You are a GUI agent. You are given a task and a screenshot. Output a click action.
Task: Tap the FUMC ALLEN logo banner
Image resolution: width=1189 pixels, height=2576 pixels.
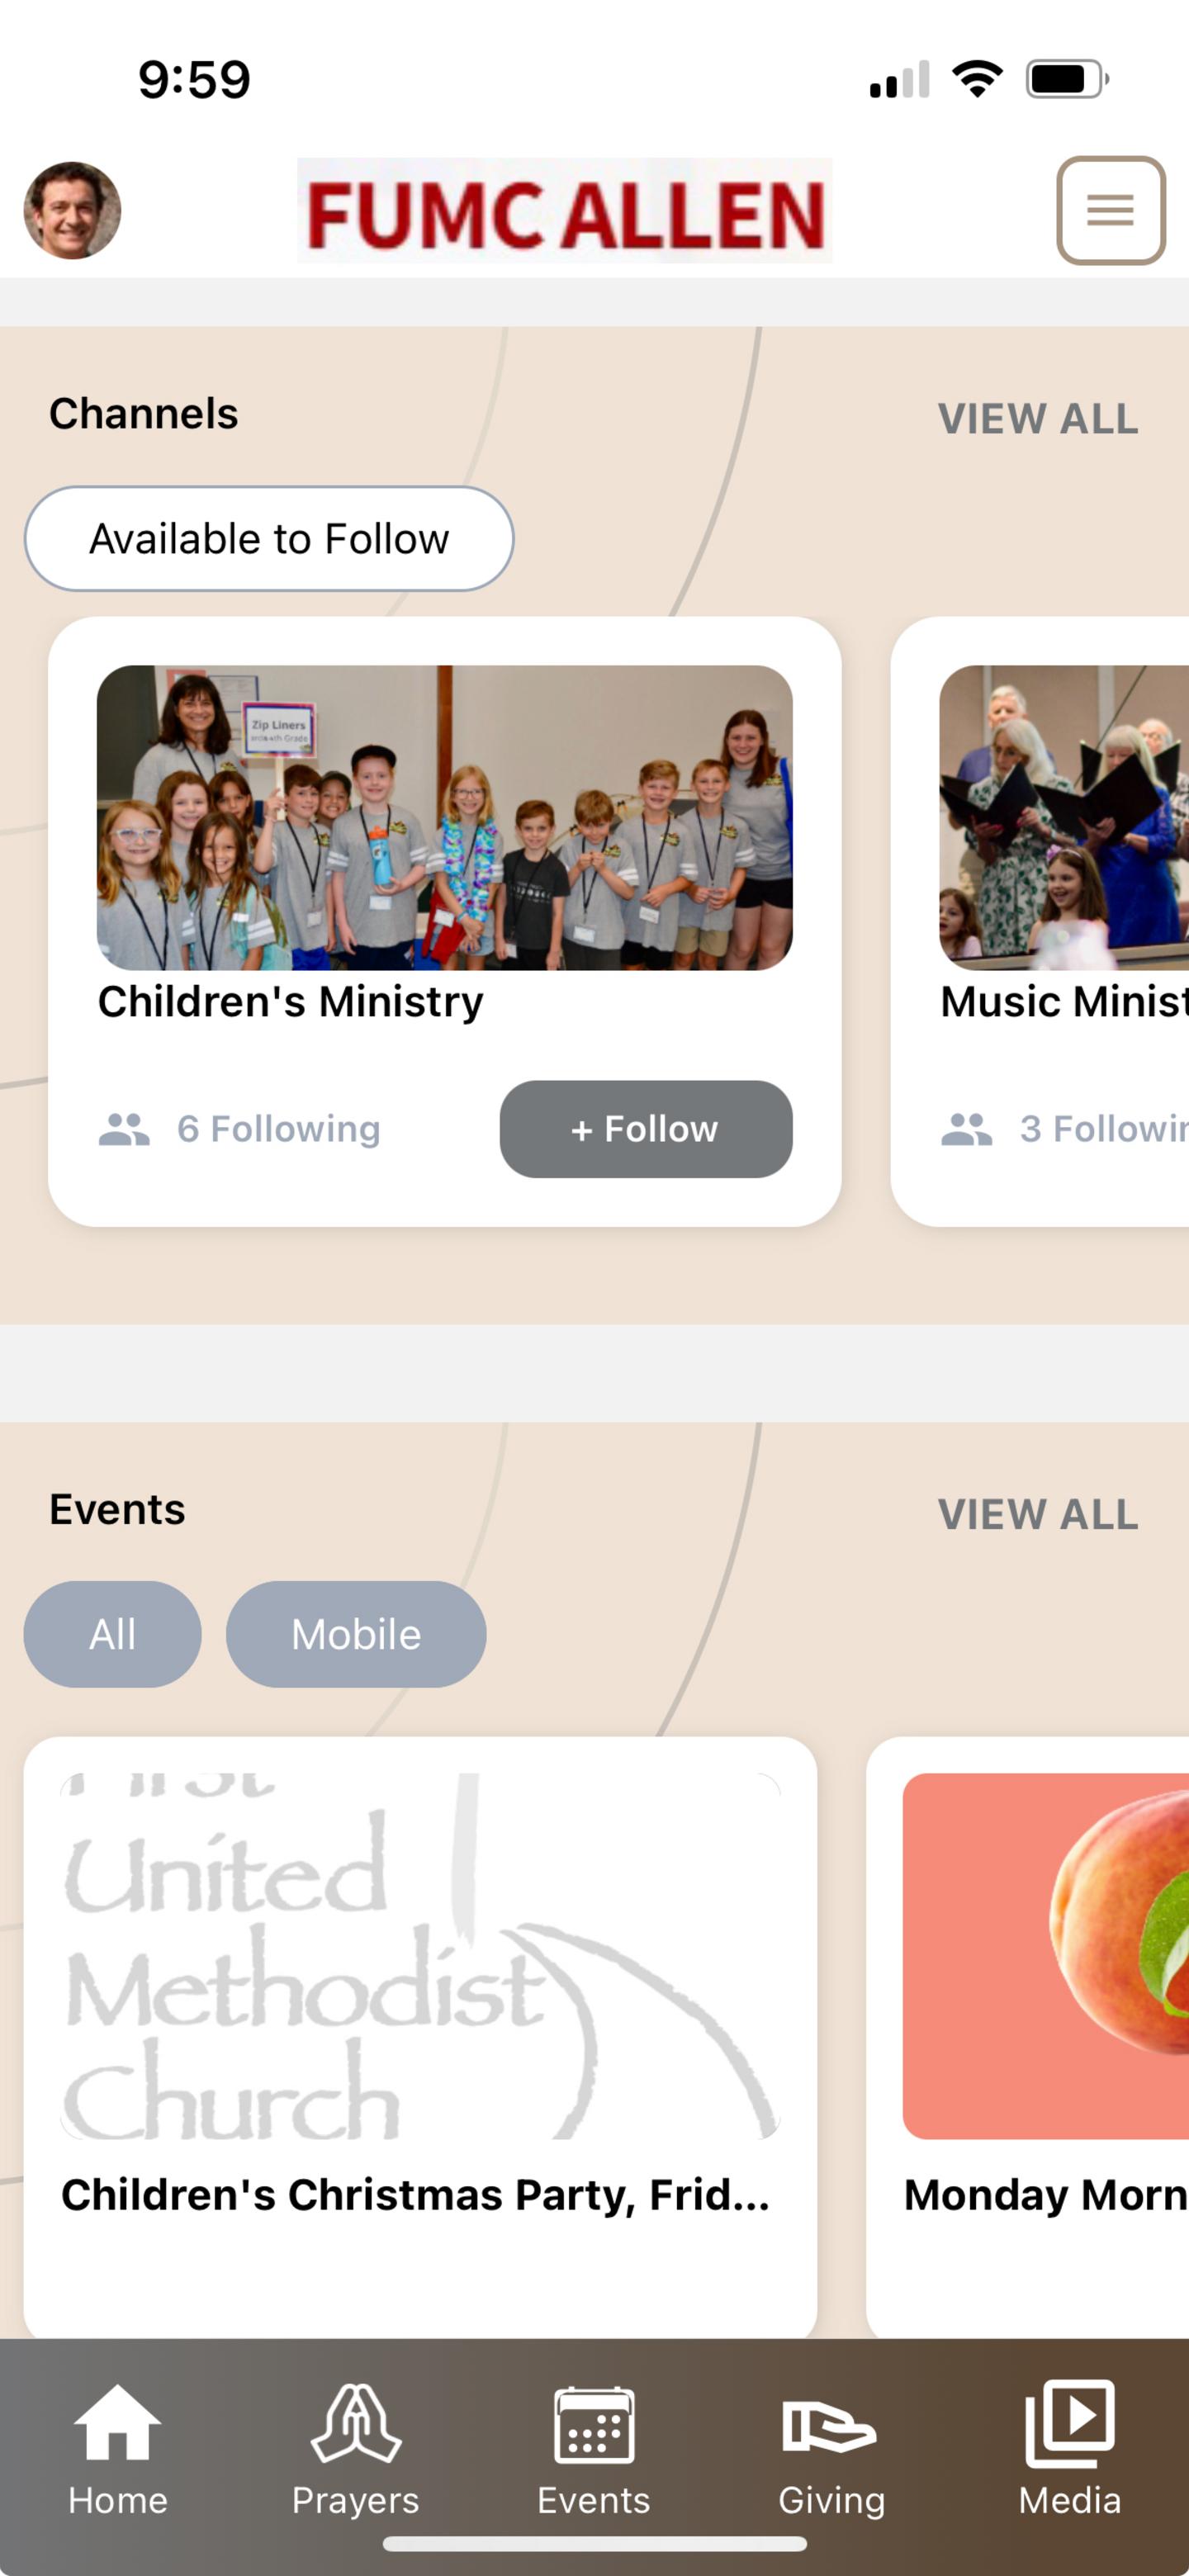click(x=564, y=210)
